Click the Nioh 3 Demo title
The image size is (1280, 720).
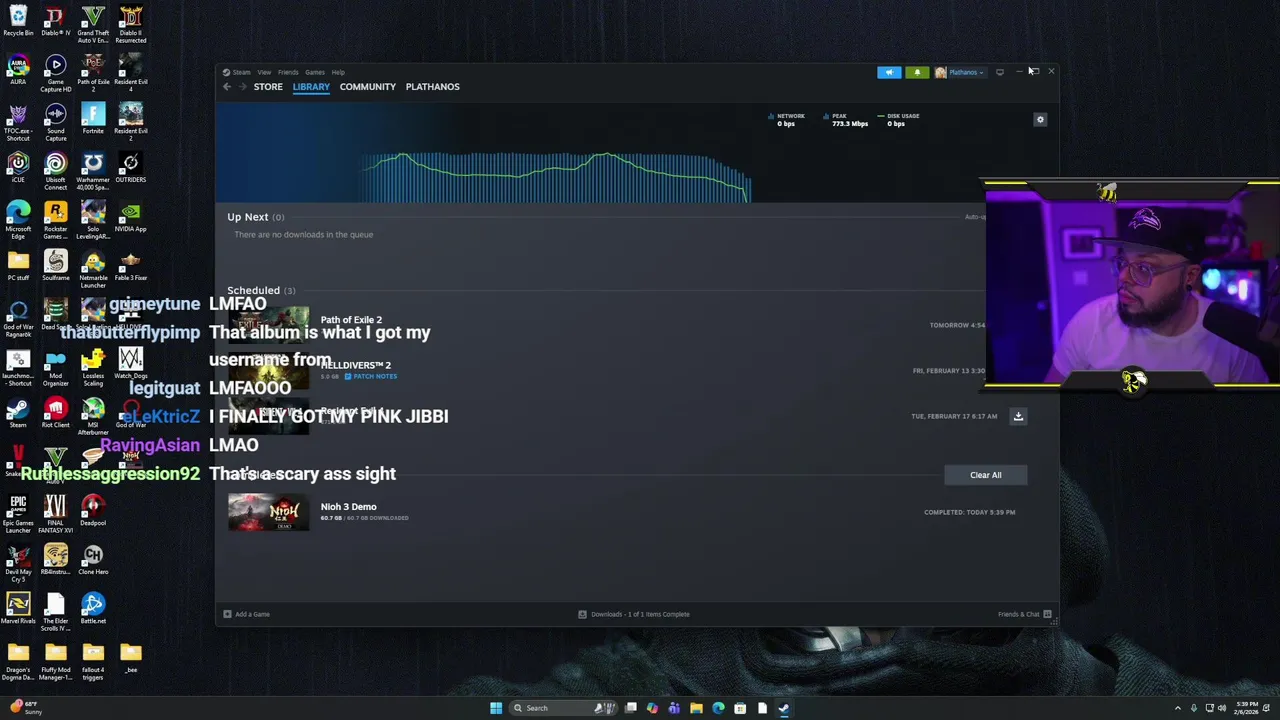[x=348, y=507]
